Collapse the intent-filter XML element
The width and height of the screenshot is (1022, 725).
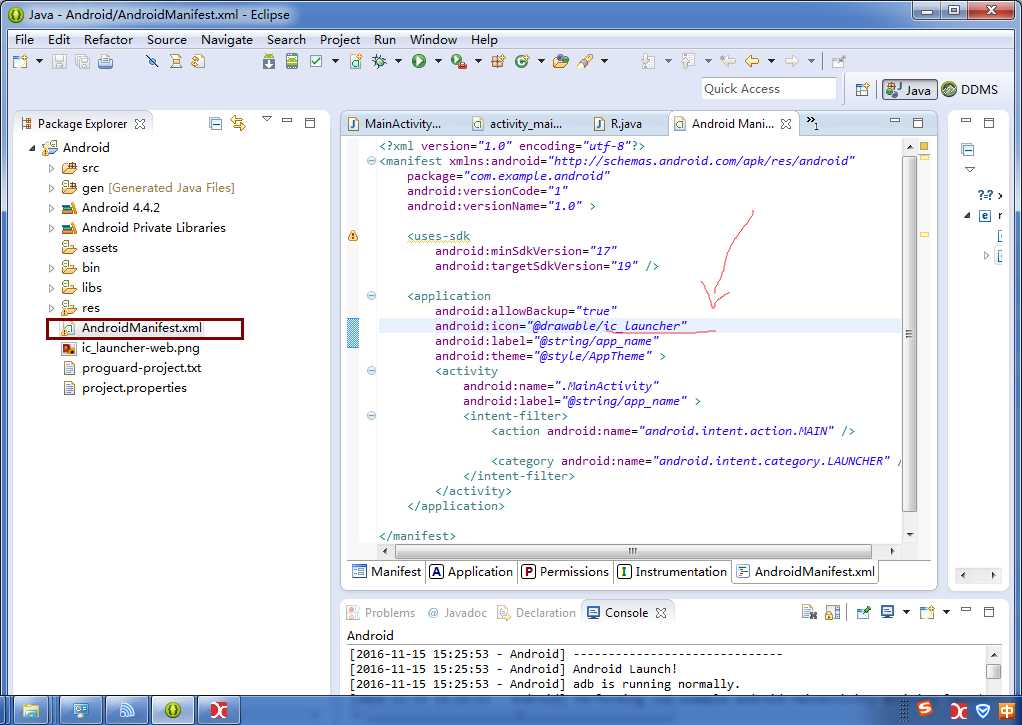click(x=371, y=416)
